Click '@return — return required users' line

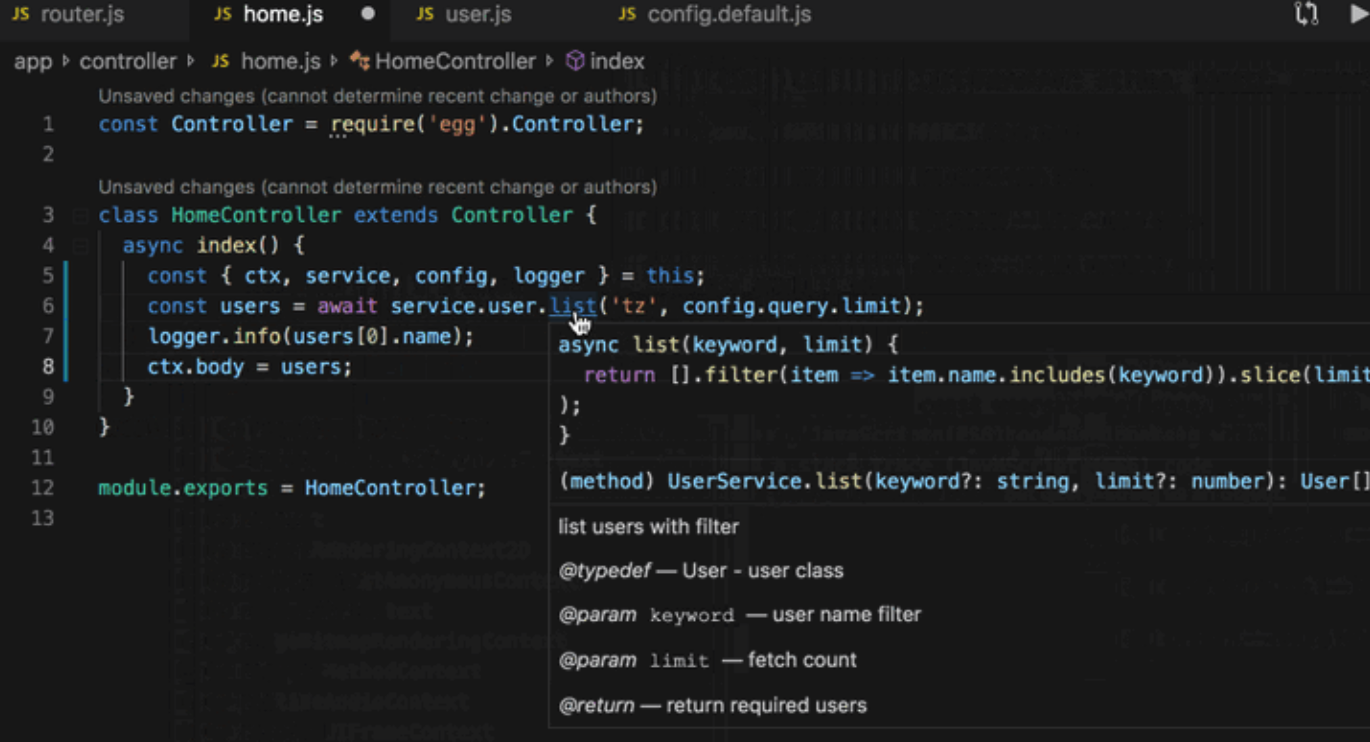(x=712, y=705)
